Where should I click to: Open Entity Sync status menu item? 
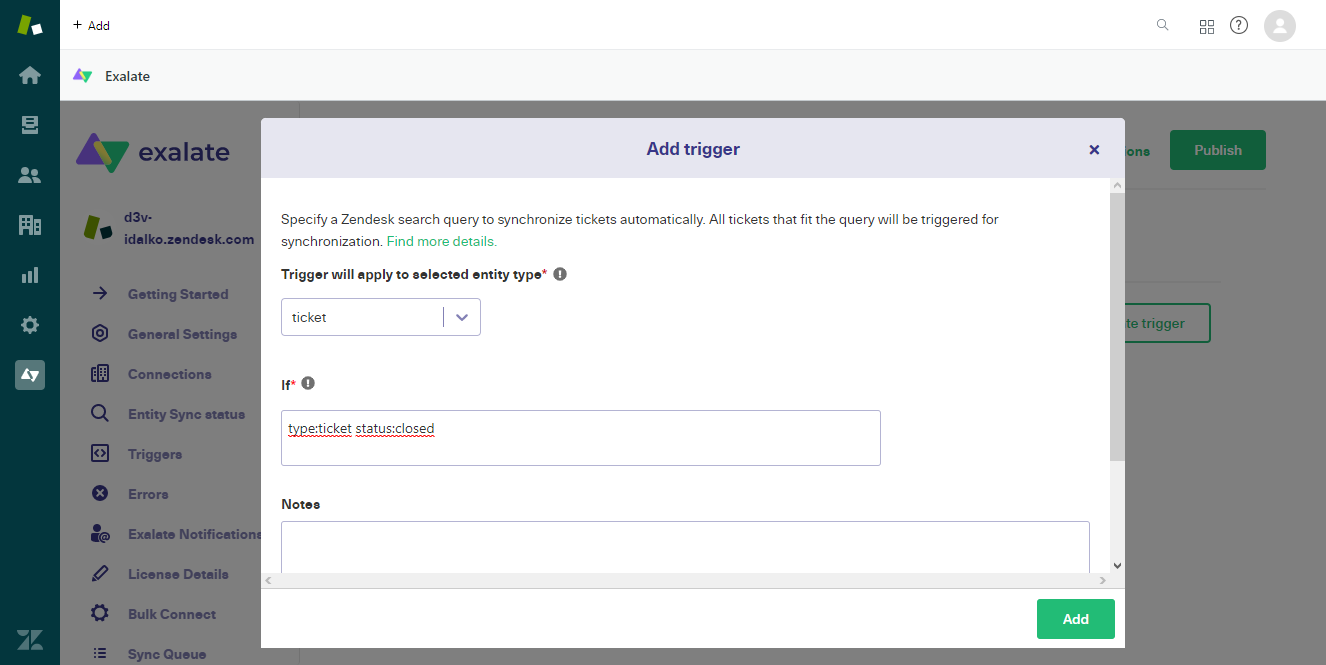pyautogui.click(x=186, y=414)
